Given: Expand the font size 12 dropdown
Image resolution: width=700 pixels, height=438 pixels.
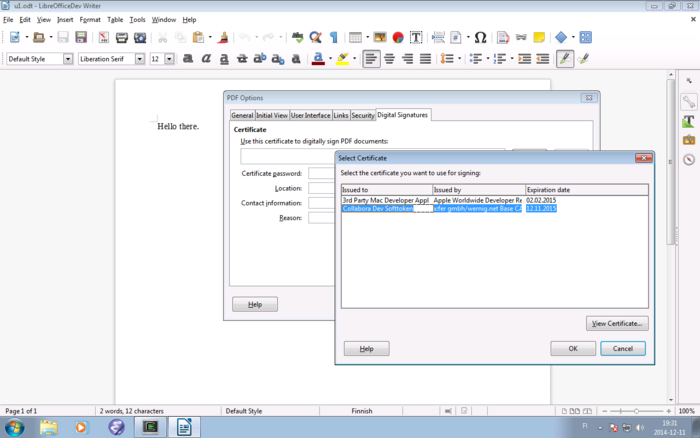Looking at the screenshot, I should [x=169, y=59].
